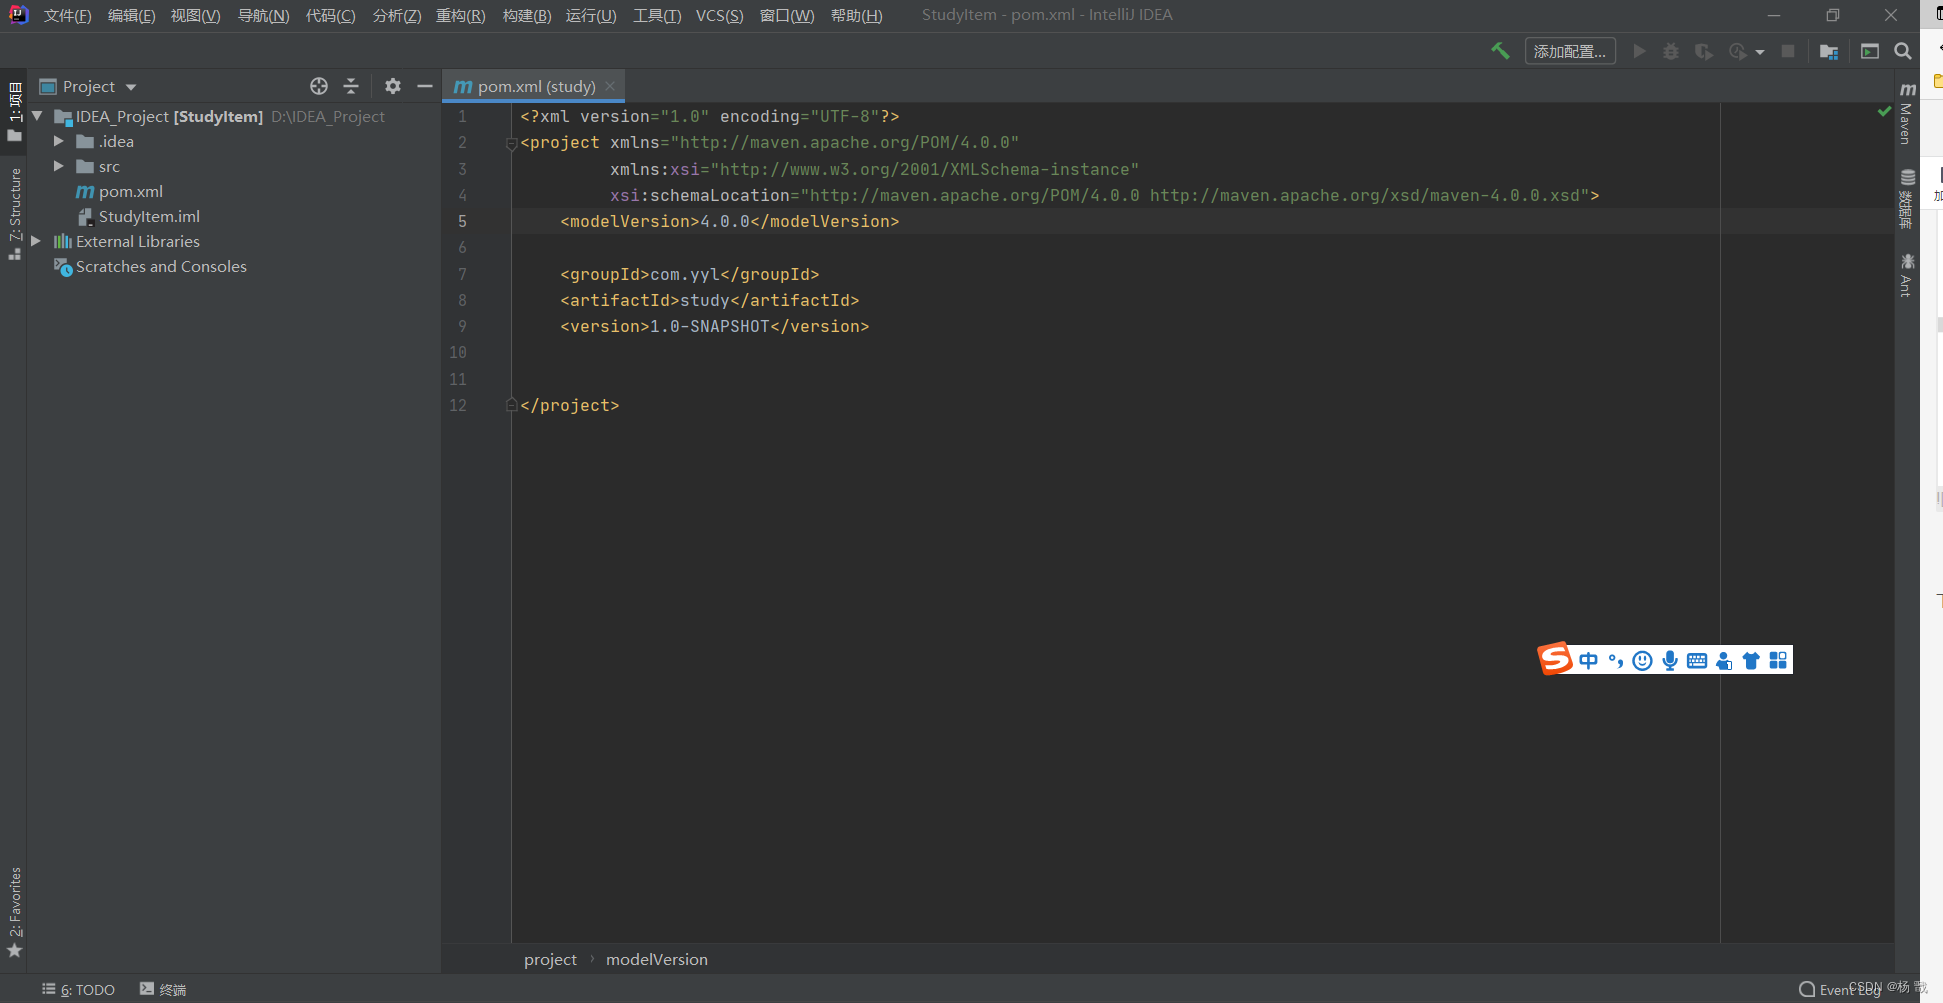Click the Run play button in toolbar

(x=1639, y=51)
